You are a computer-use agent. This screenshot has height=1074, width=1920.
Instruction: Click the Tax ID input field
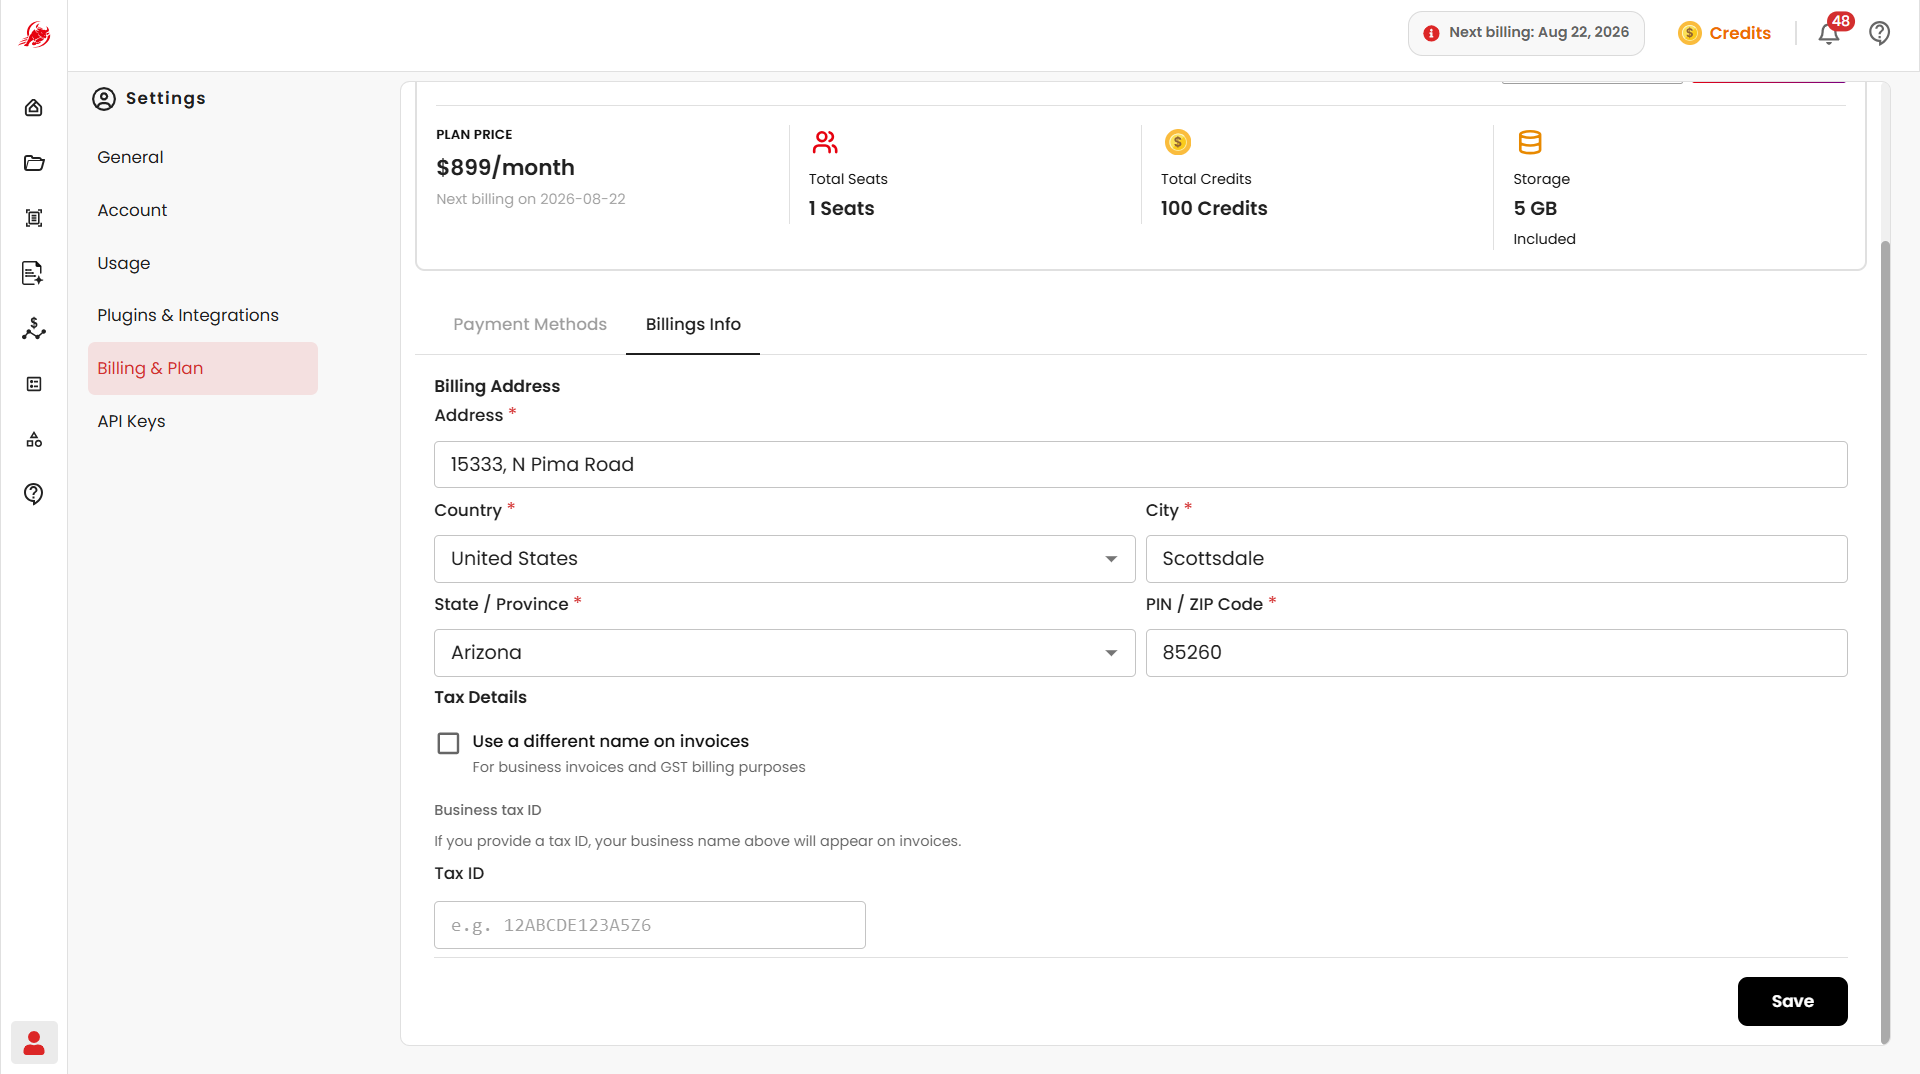point(649,925)
